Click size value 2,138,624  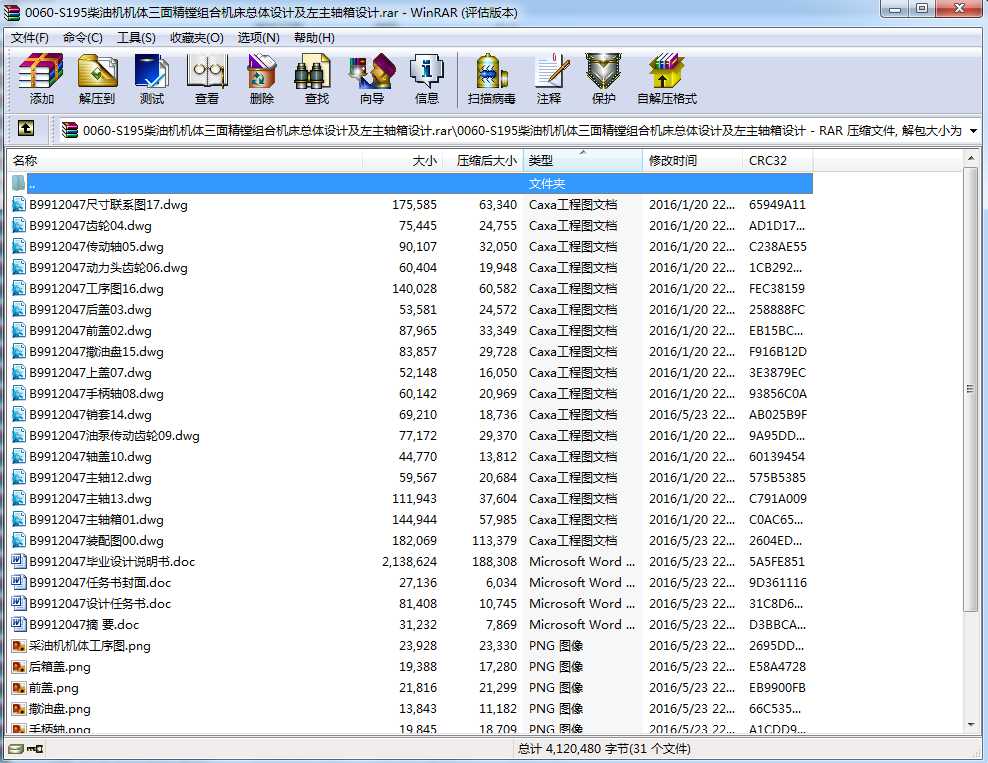click(x=409, y=561)
